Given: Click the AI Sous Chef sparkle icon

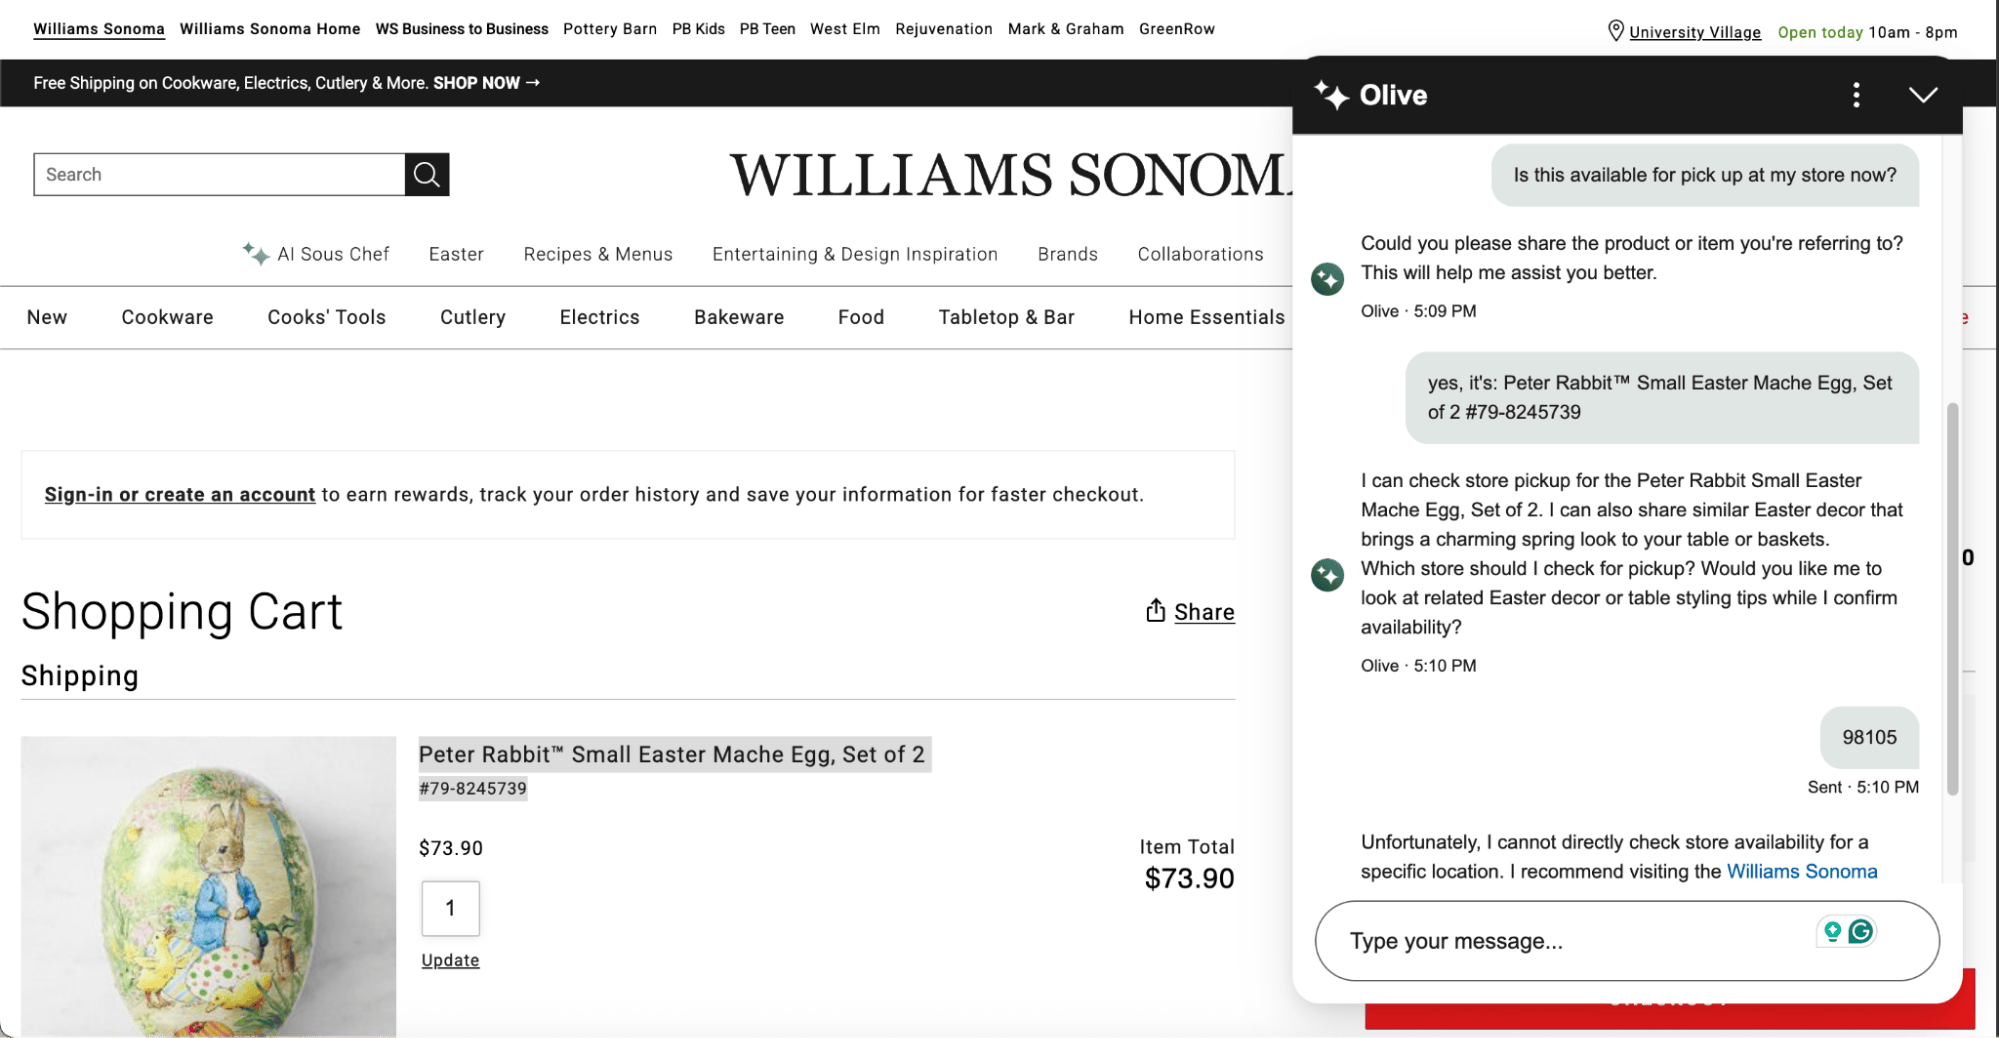Looking at the screenshot, I should [x=256, y=254].
